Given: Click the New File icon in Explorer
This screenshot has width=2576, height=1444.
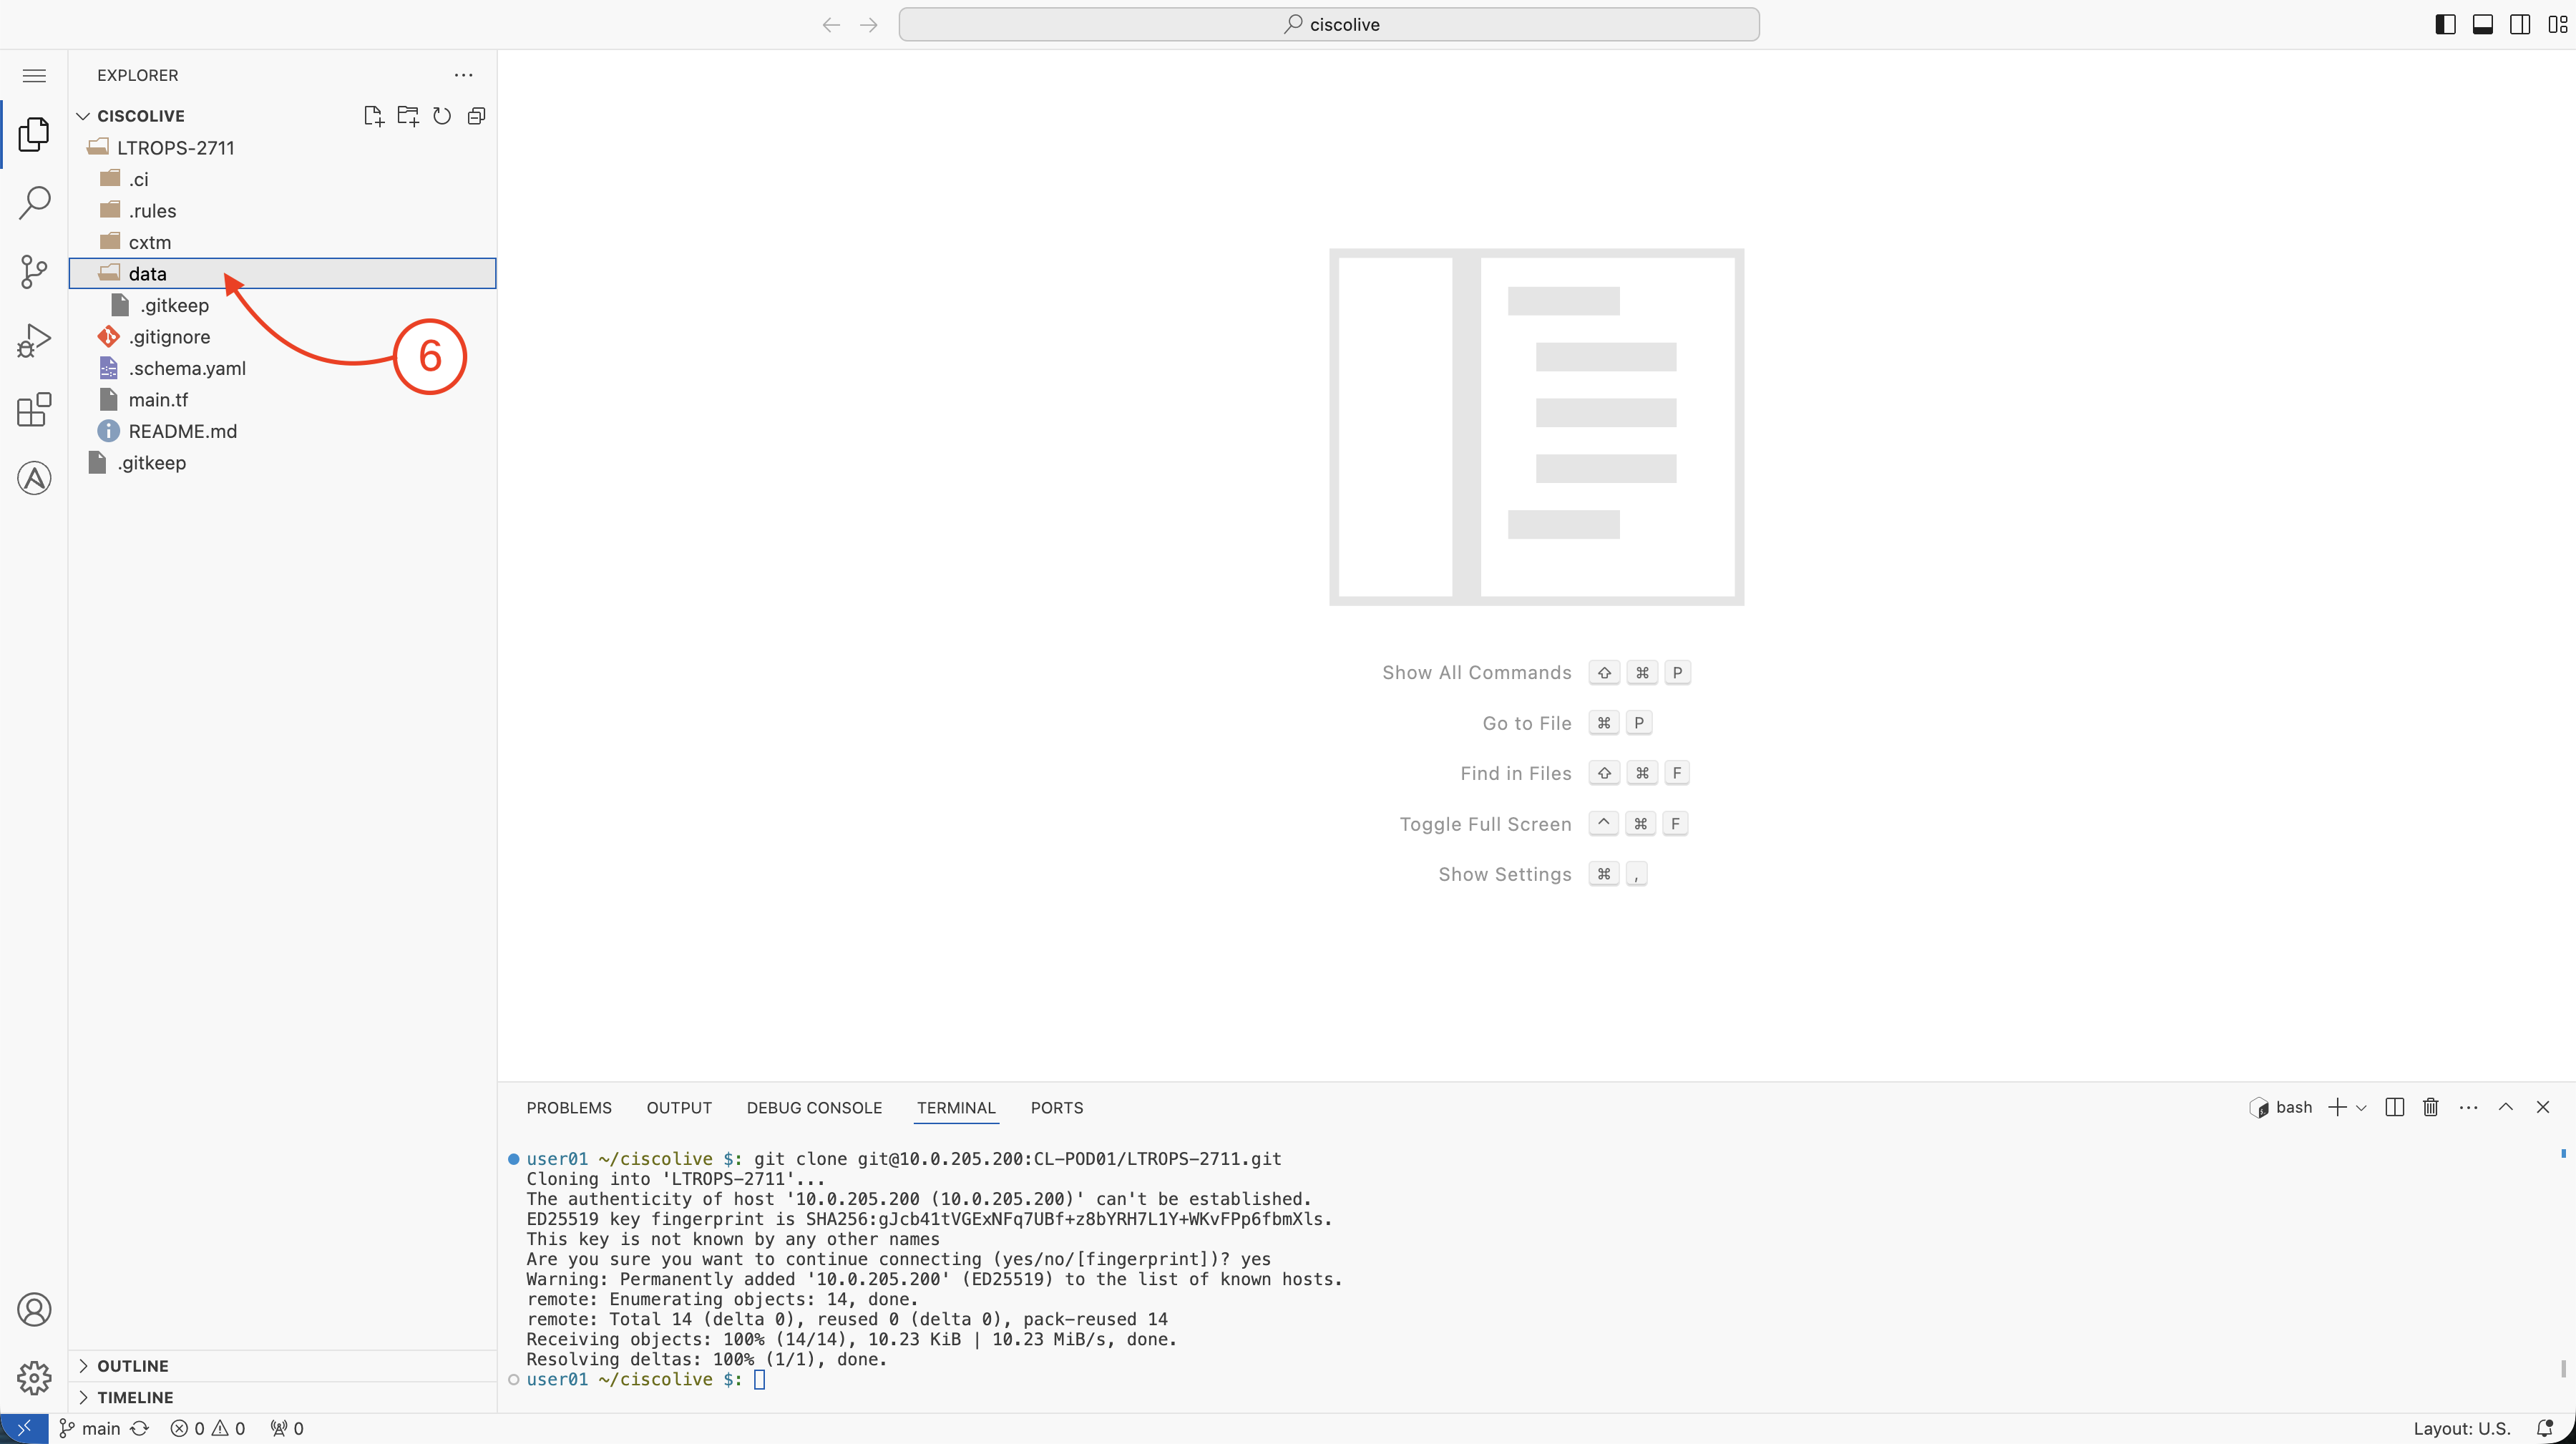Looking at the screenshot, I should [373, 116].
